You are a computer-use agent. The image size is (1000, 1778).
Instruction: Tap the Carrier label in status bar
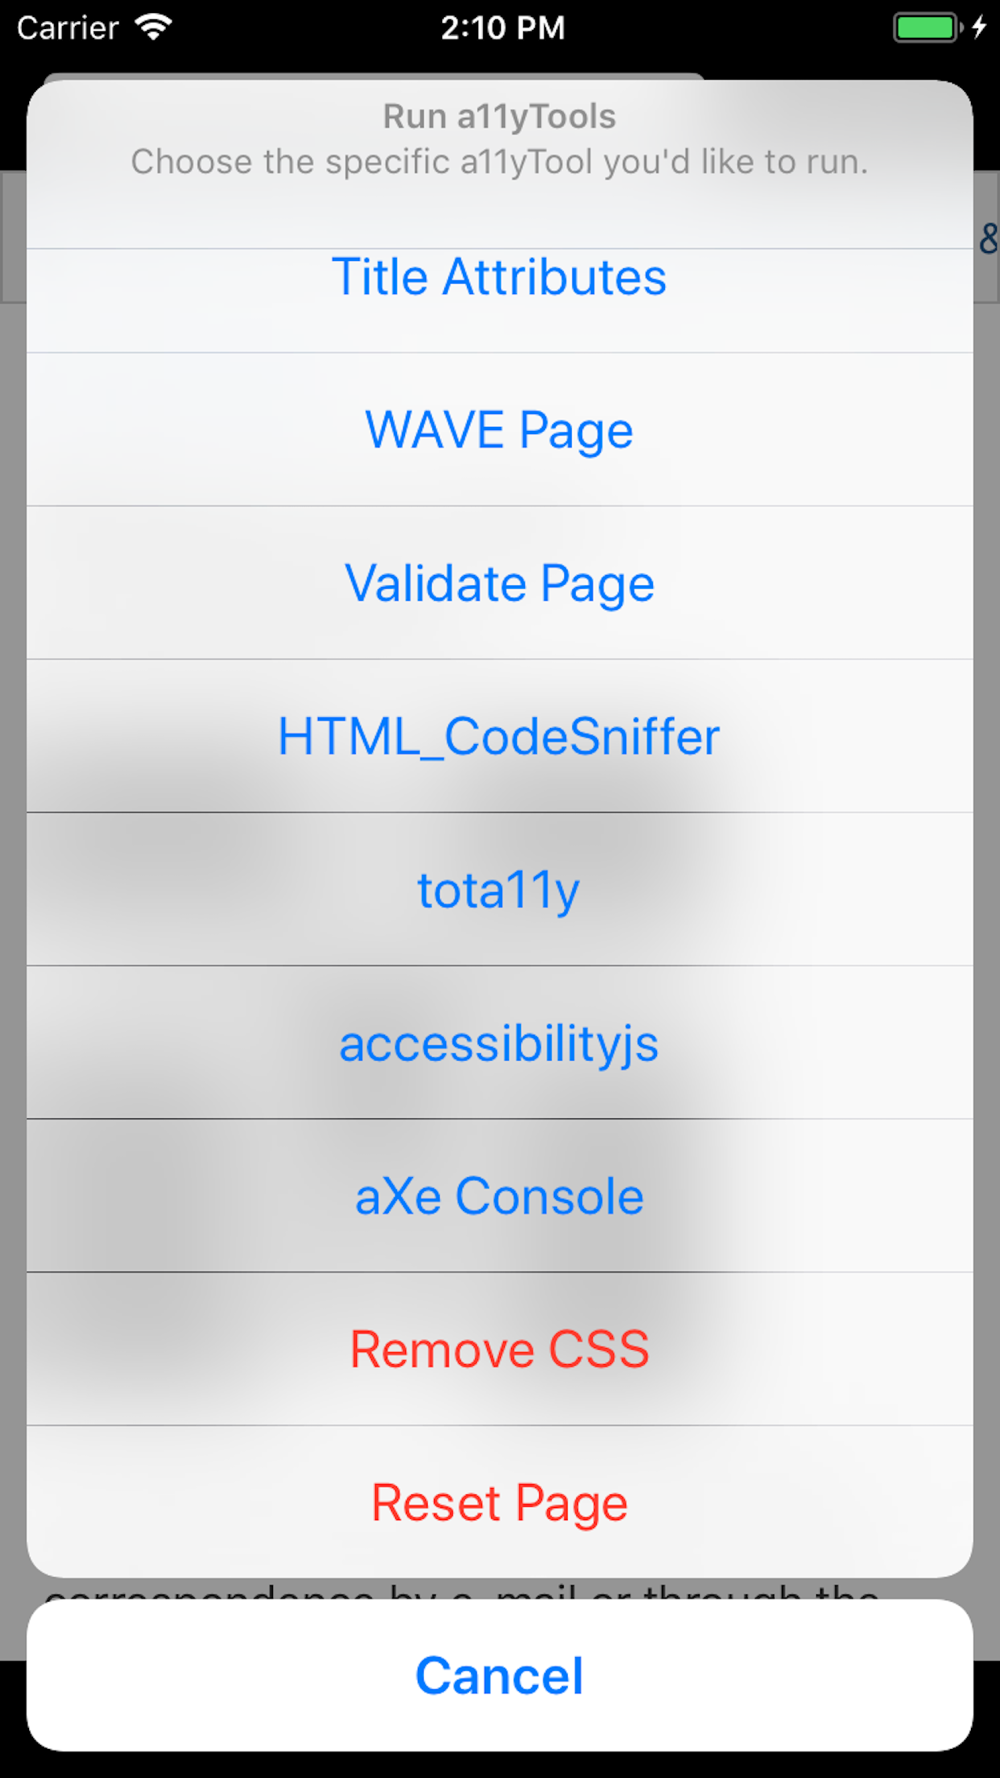[68, 27]
